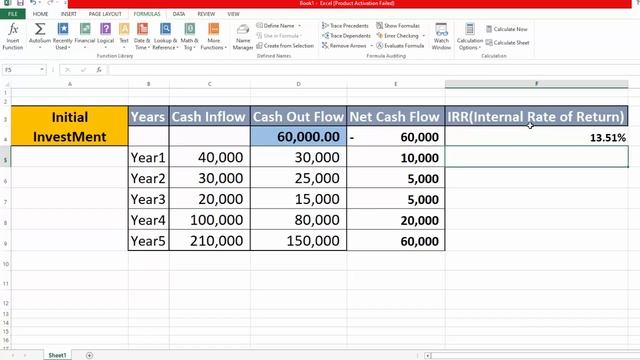Click Evaluate Formula

[400, 46]
